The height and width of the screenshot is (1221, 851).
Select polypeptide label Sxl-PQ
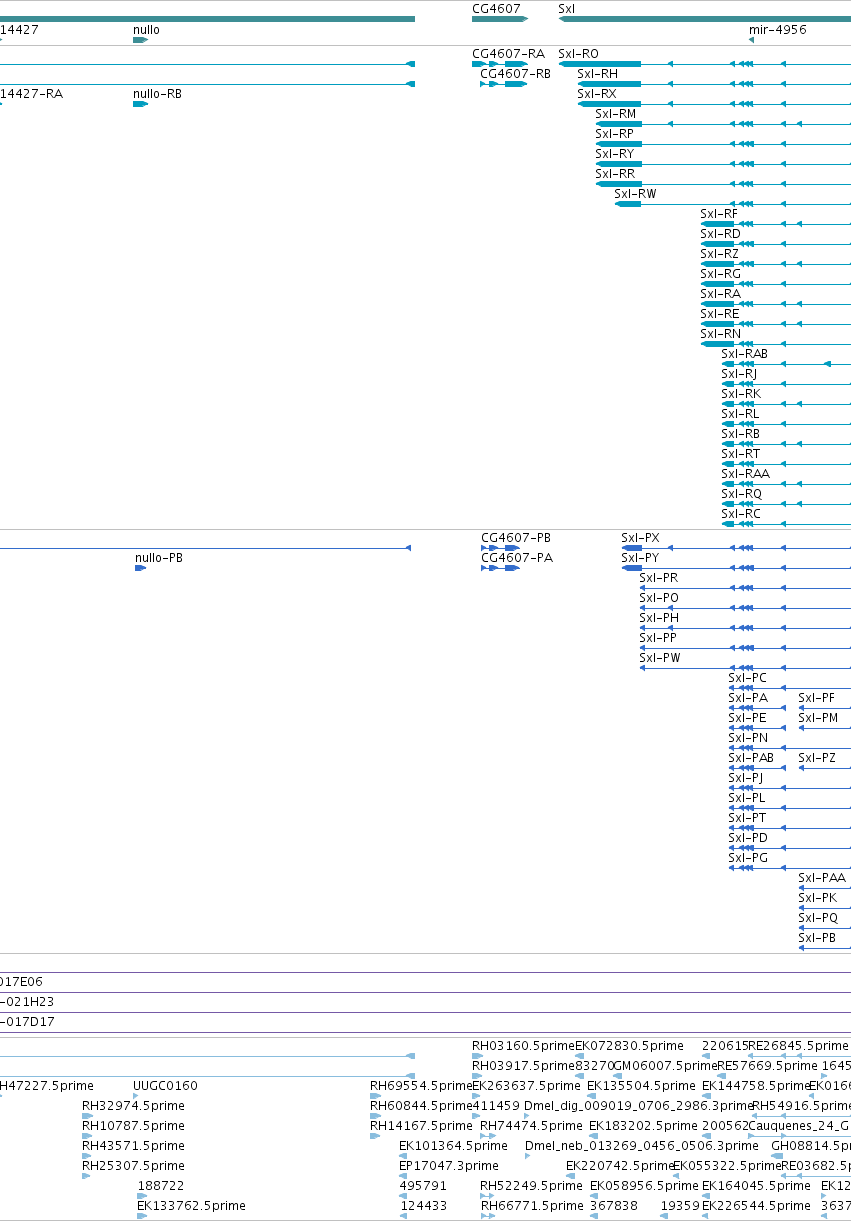pos(818,918)
